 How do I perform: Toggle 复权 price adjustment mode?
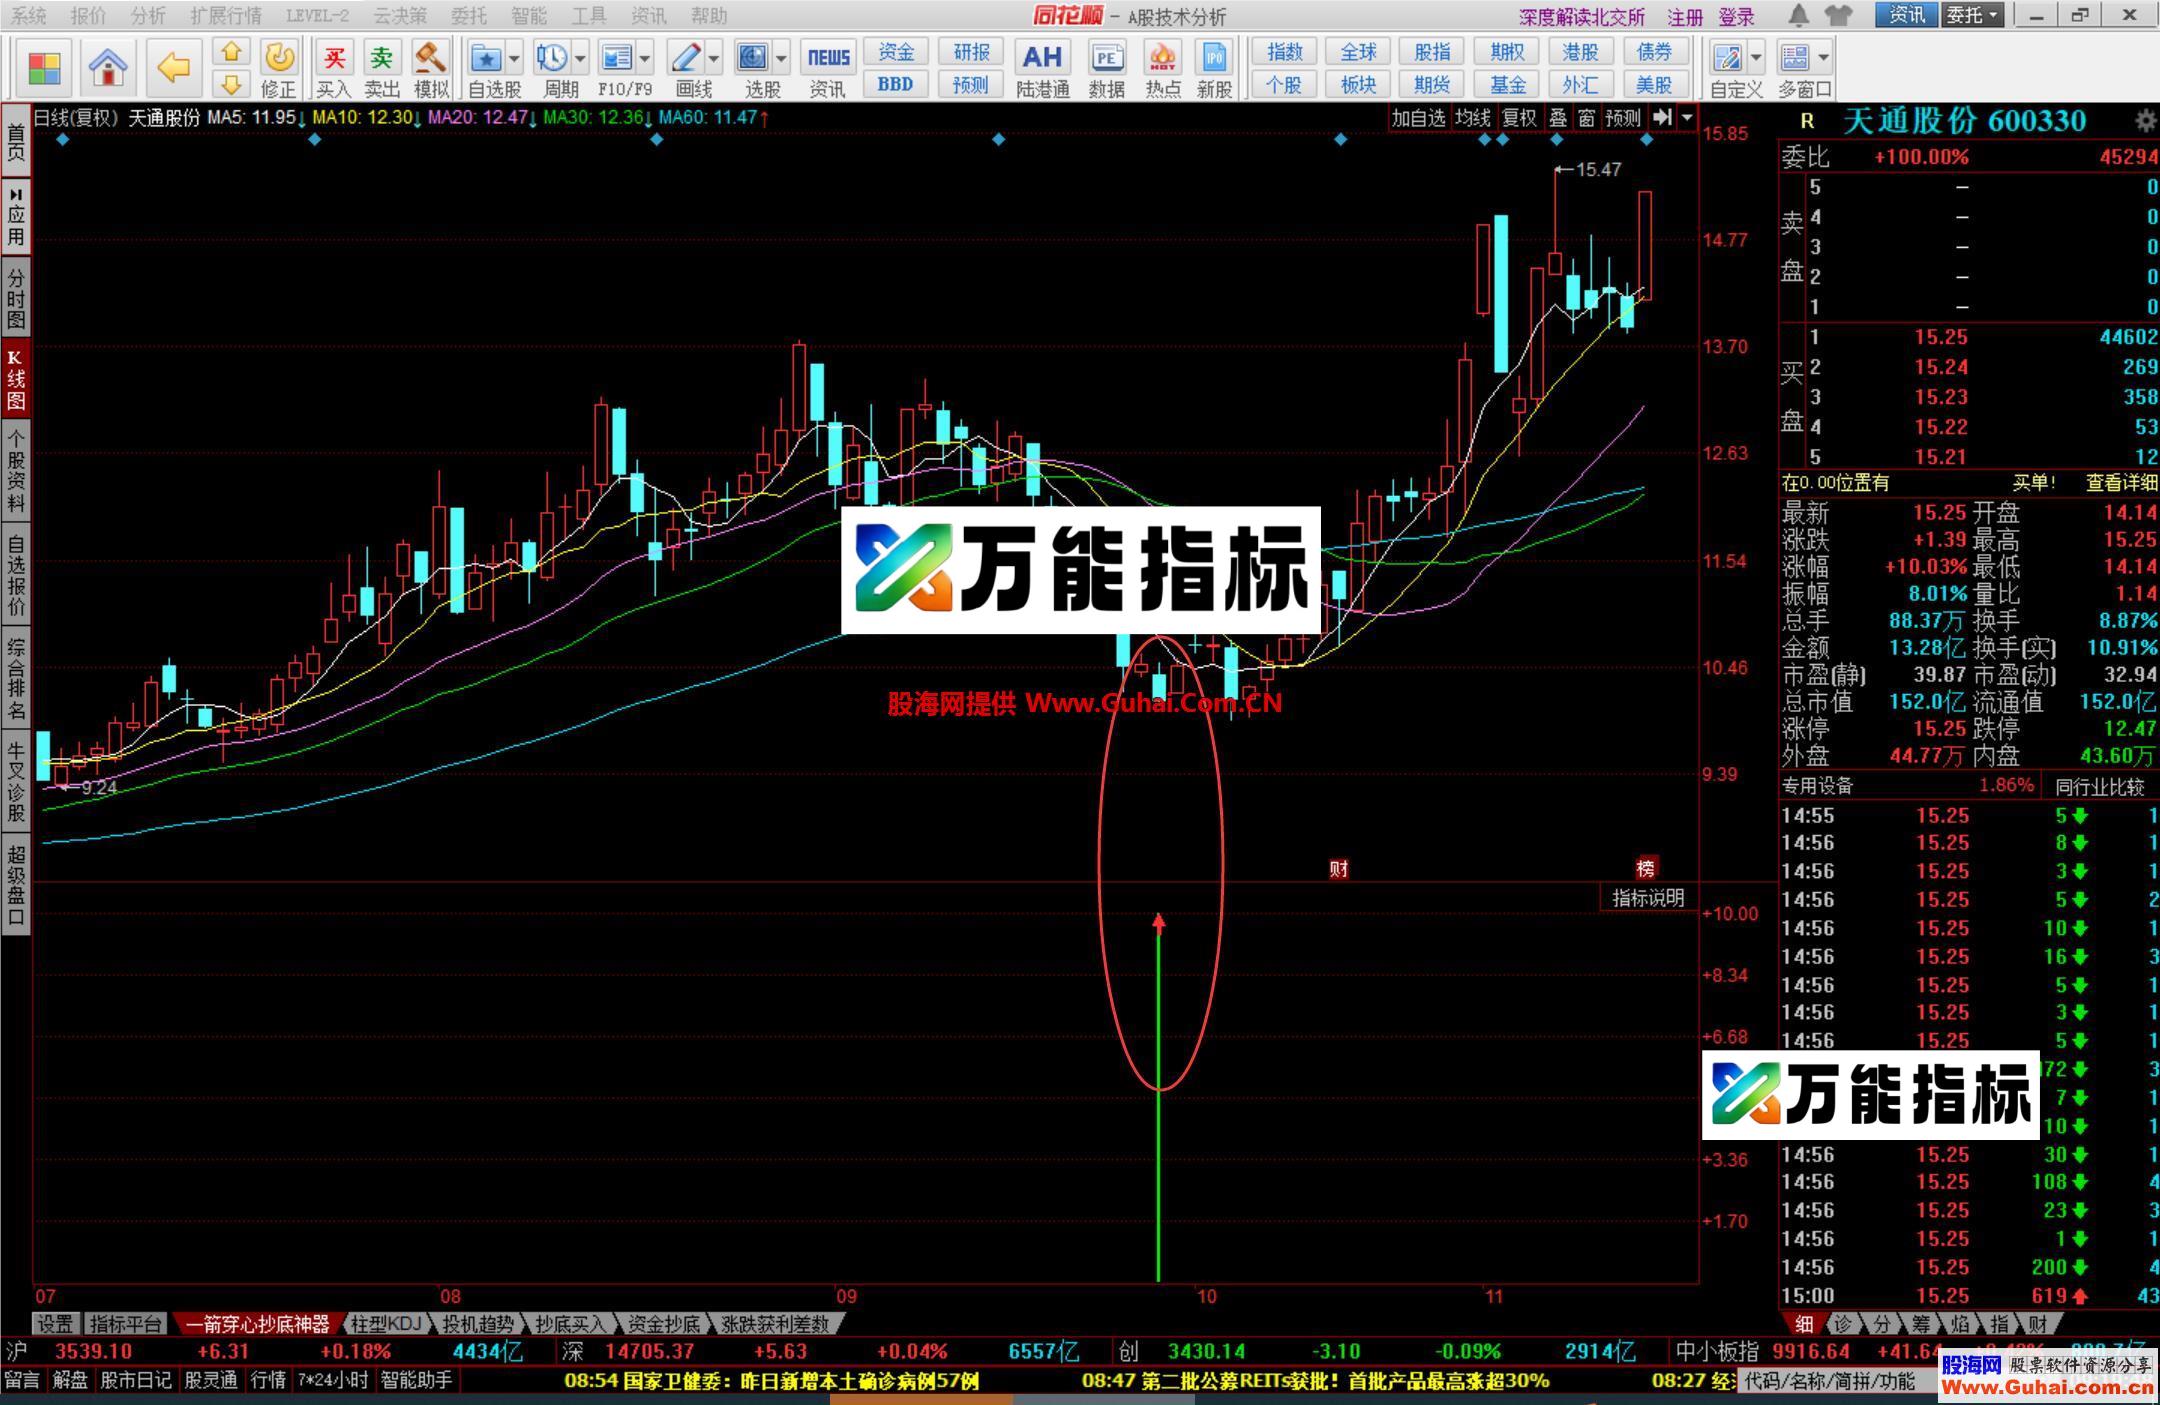click(x=1519, y=118)
